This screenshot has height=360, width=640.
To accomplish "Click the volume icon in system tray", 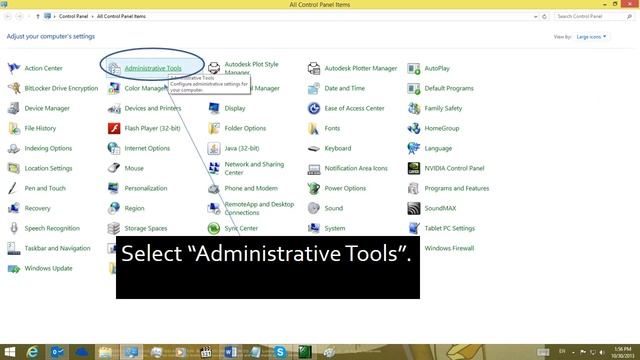I will (x=602, y=352).
